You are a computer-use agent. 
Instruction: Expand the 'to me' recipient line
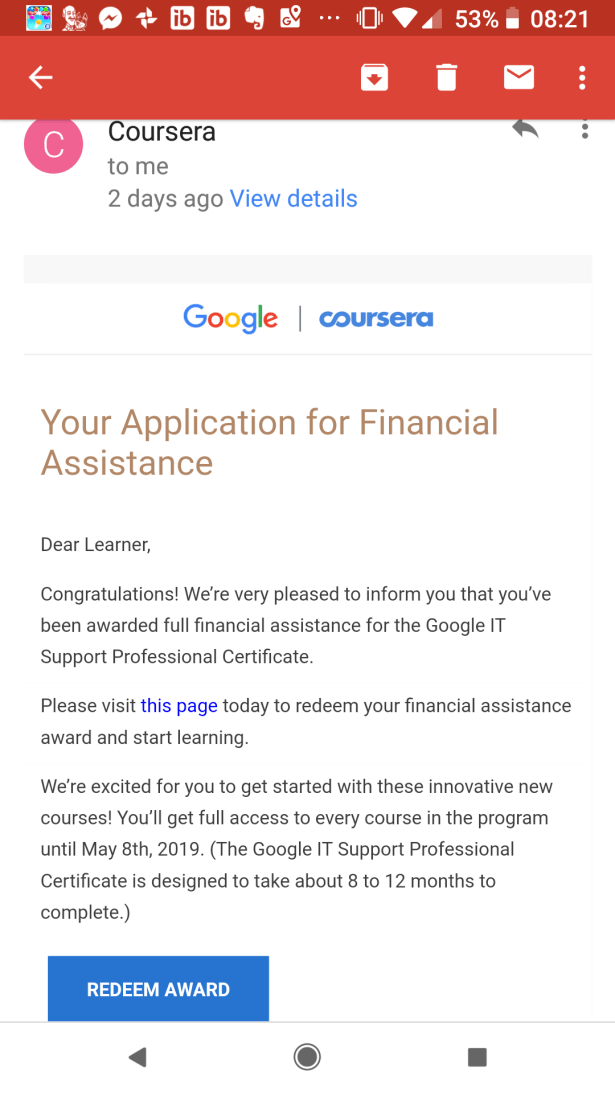click(138, 167)
